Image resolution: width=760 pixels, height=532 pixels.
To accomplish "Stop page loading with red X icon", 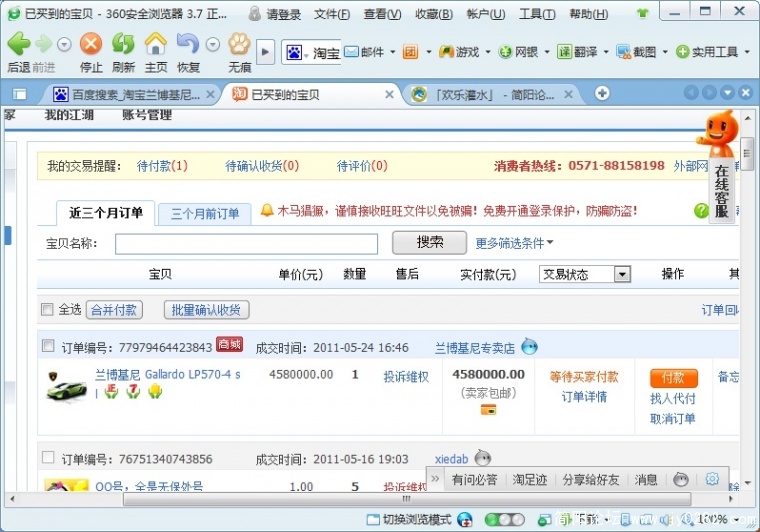I will pyautogui.click(x=91, y=44).
